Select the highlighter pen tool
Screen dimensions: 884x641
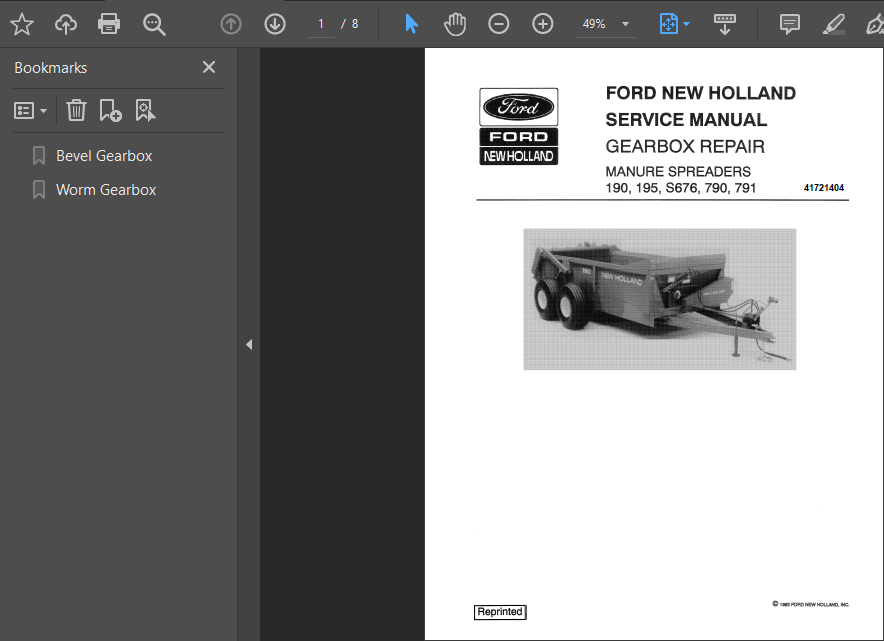[x=832, y=24]
